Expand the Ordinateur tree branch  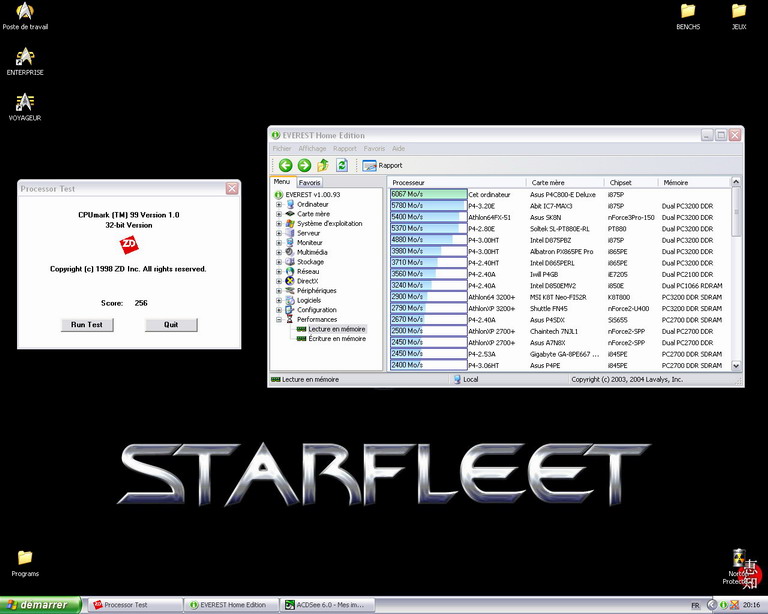coord(279,204)
